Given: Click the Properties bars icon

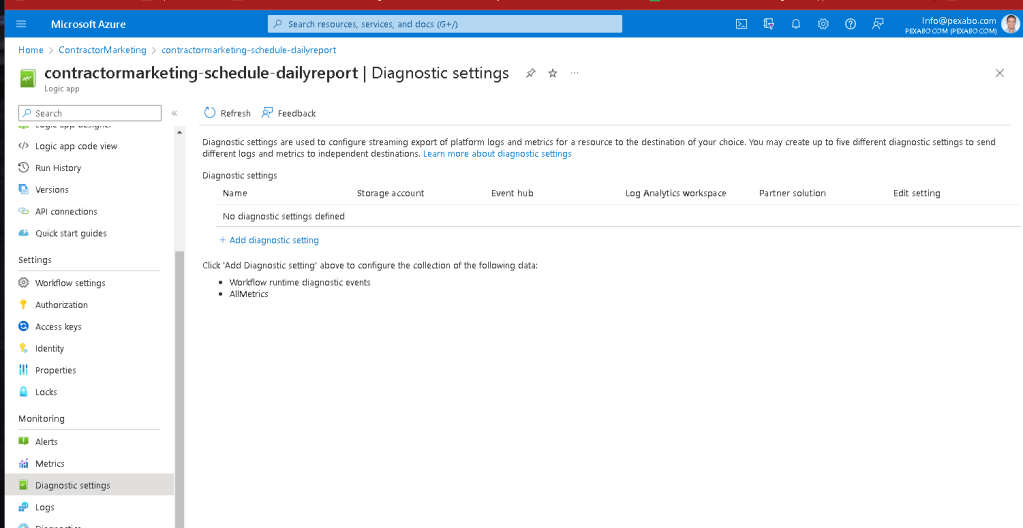Looking at the screenshot, I should tap(23, 370).
